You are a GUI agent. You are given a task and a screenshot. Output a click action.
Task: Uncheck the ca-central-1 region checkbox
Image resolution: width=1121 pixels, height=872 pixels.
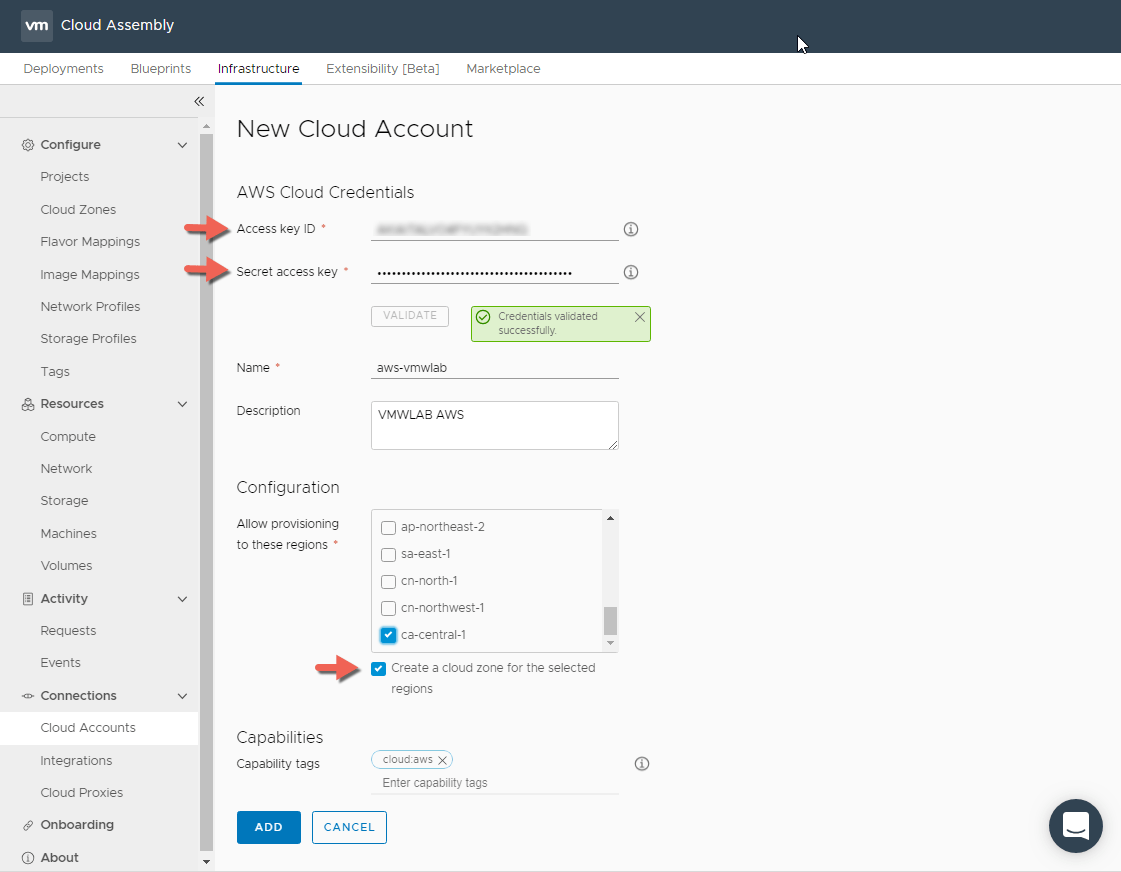[389, 635]
